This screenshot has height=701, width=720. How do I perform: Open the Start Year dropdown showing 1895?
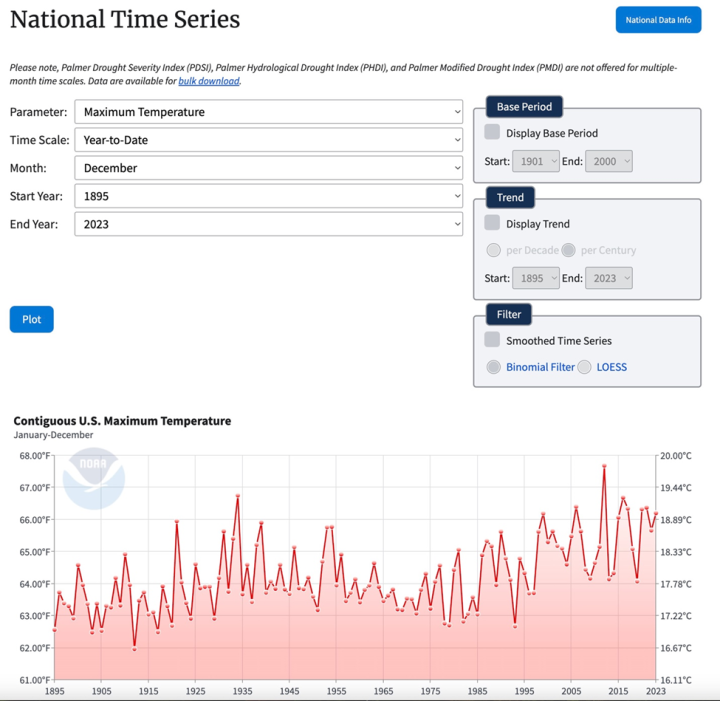tap(269, 196)
